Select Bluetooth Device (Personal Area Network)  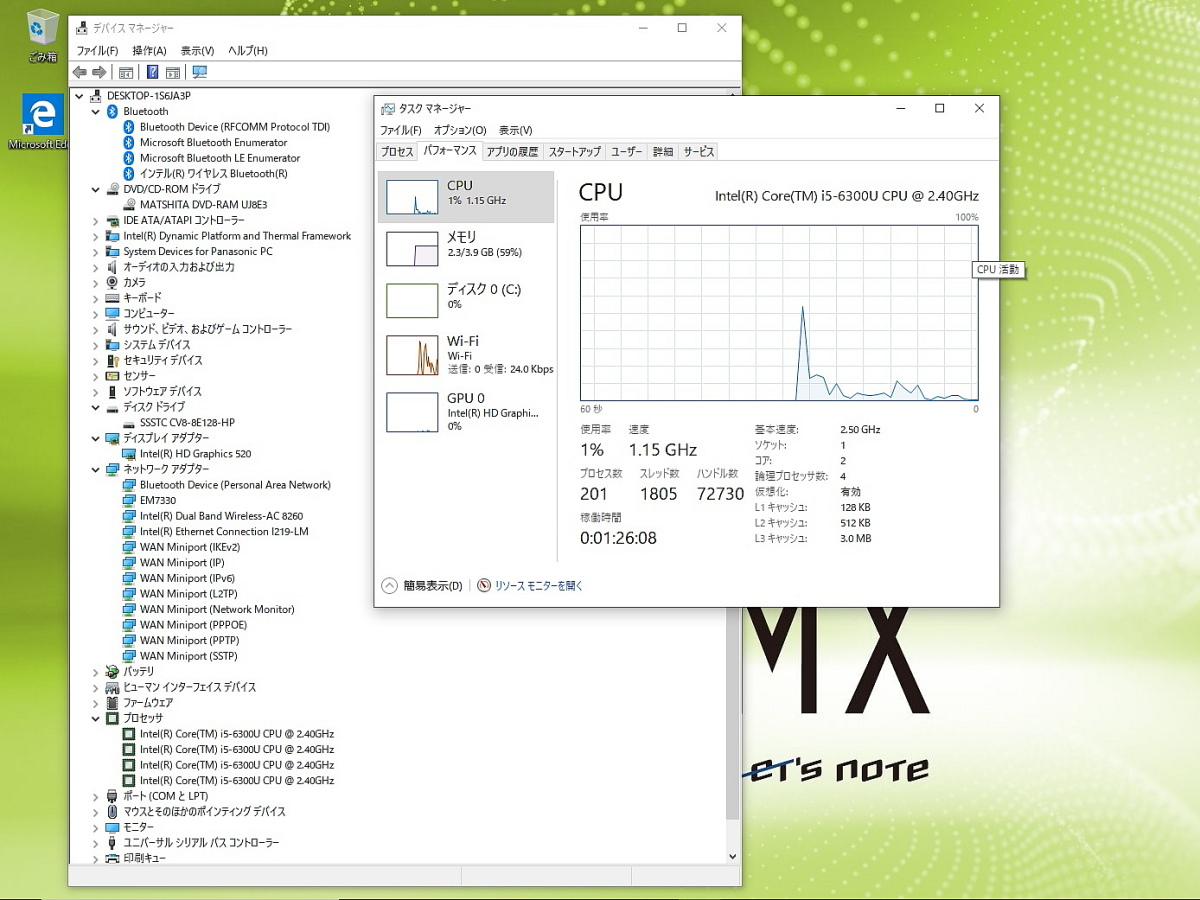coord(235,485)
